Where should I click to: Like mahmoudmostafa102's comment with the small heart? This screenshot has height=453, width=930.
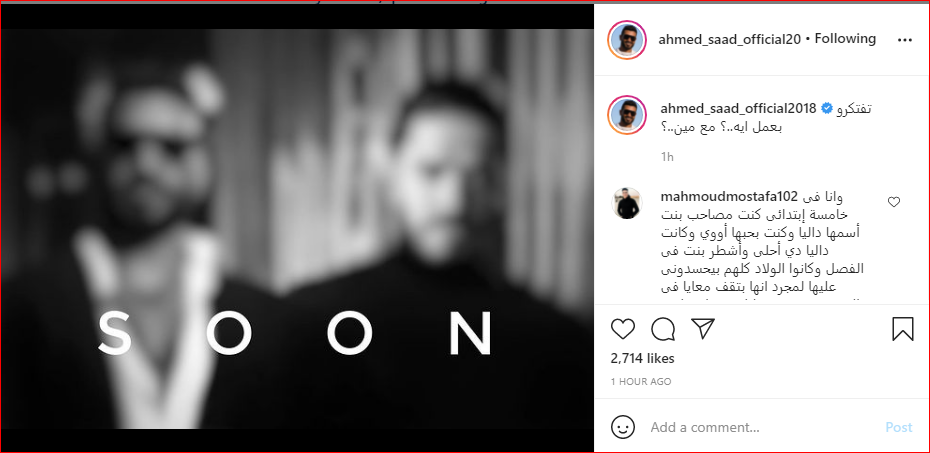[894, 202]
